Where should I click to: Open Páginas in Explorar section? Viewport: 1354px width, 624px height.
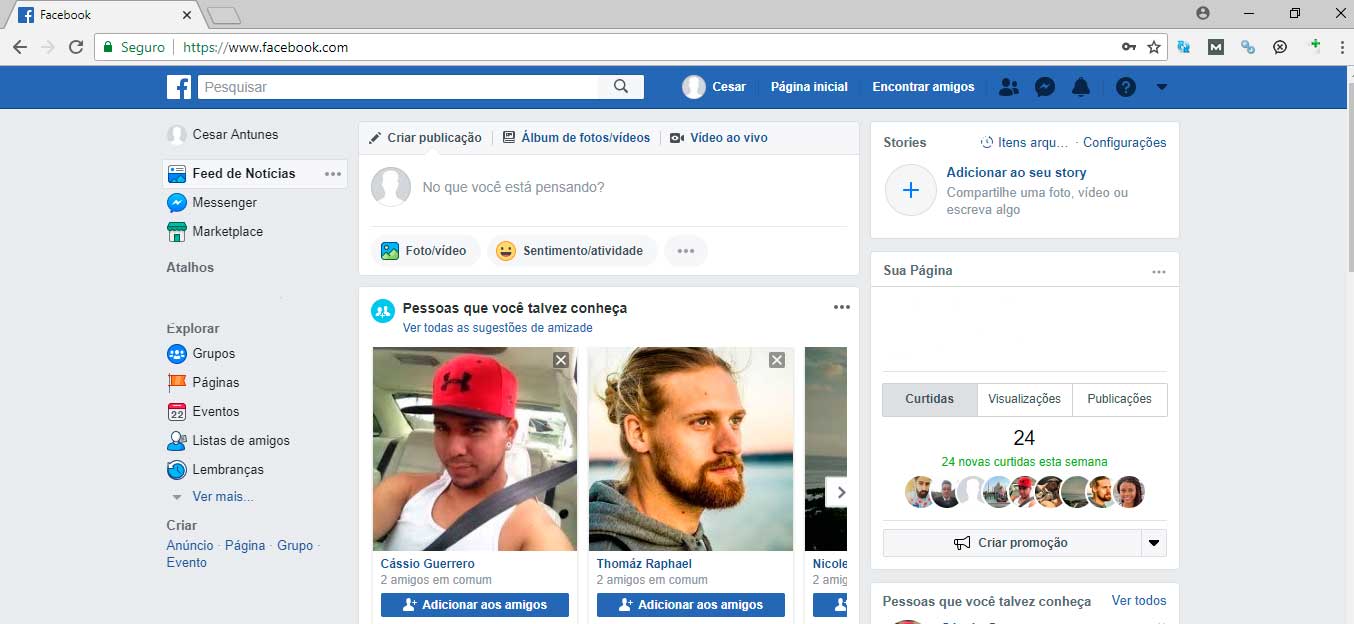point(203,382)
